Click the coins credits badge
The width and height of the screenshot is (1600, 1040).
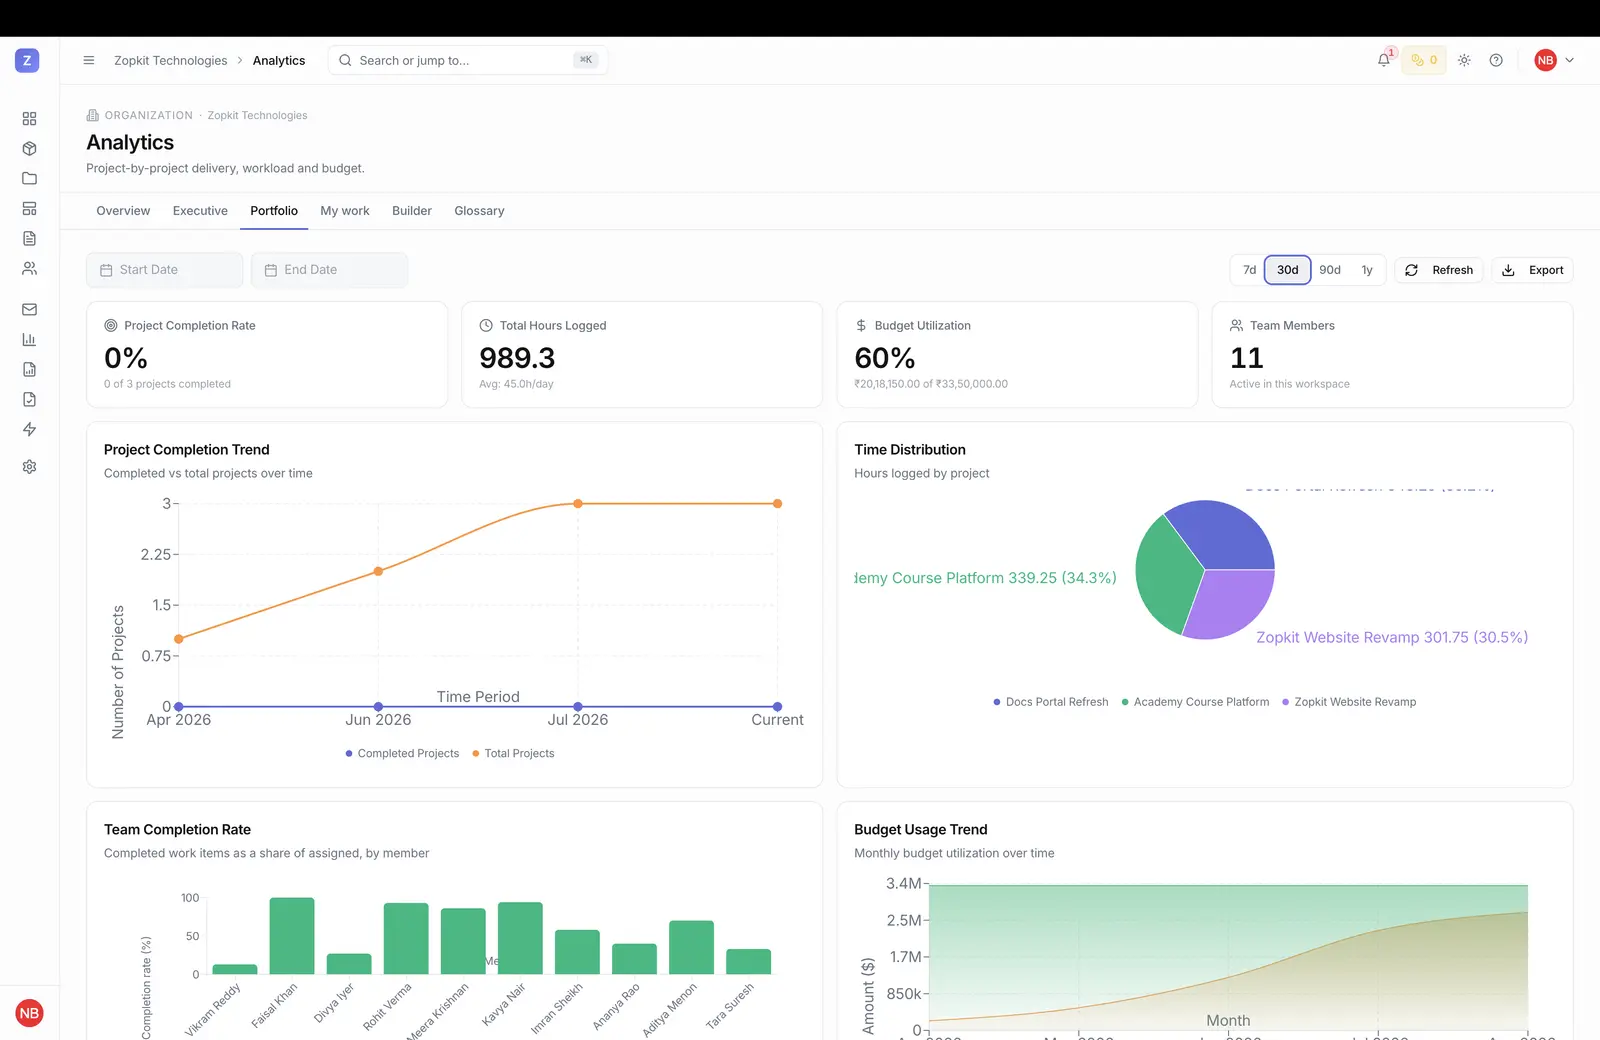[1424, 60]
